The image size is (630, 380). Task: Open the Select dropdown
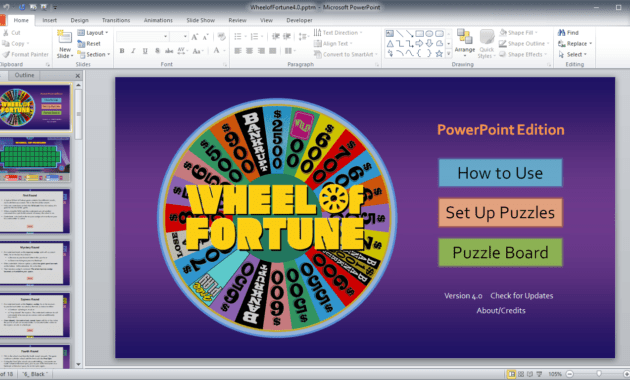pos(573,54)
